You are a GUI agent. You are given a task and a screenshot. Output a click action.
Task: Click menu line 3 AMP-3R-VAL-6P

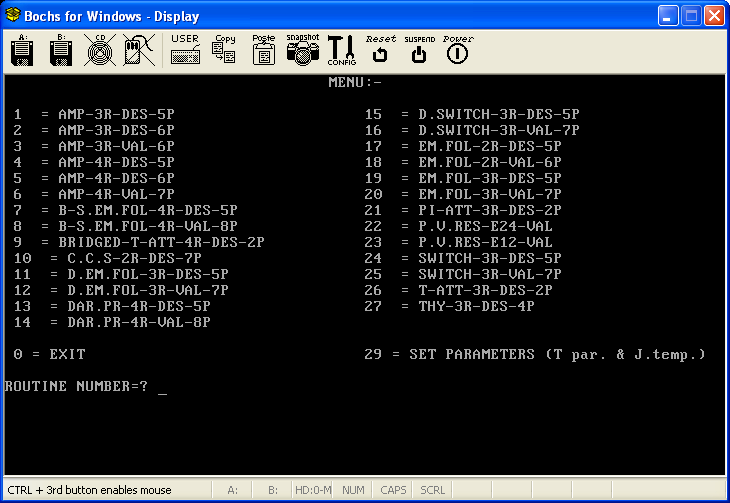pyautogui.click(x=94, y=146)
